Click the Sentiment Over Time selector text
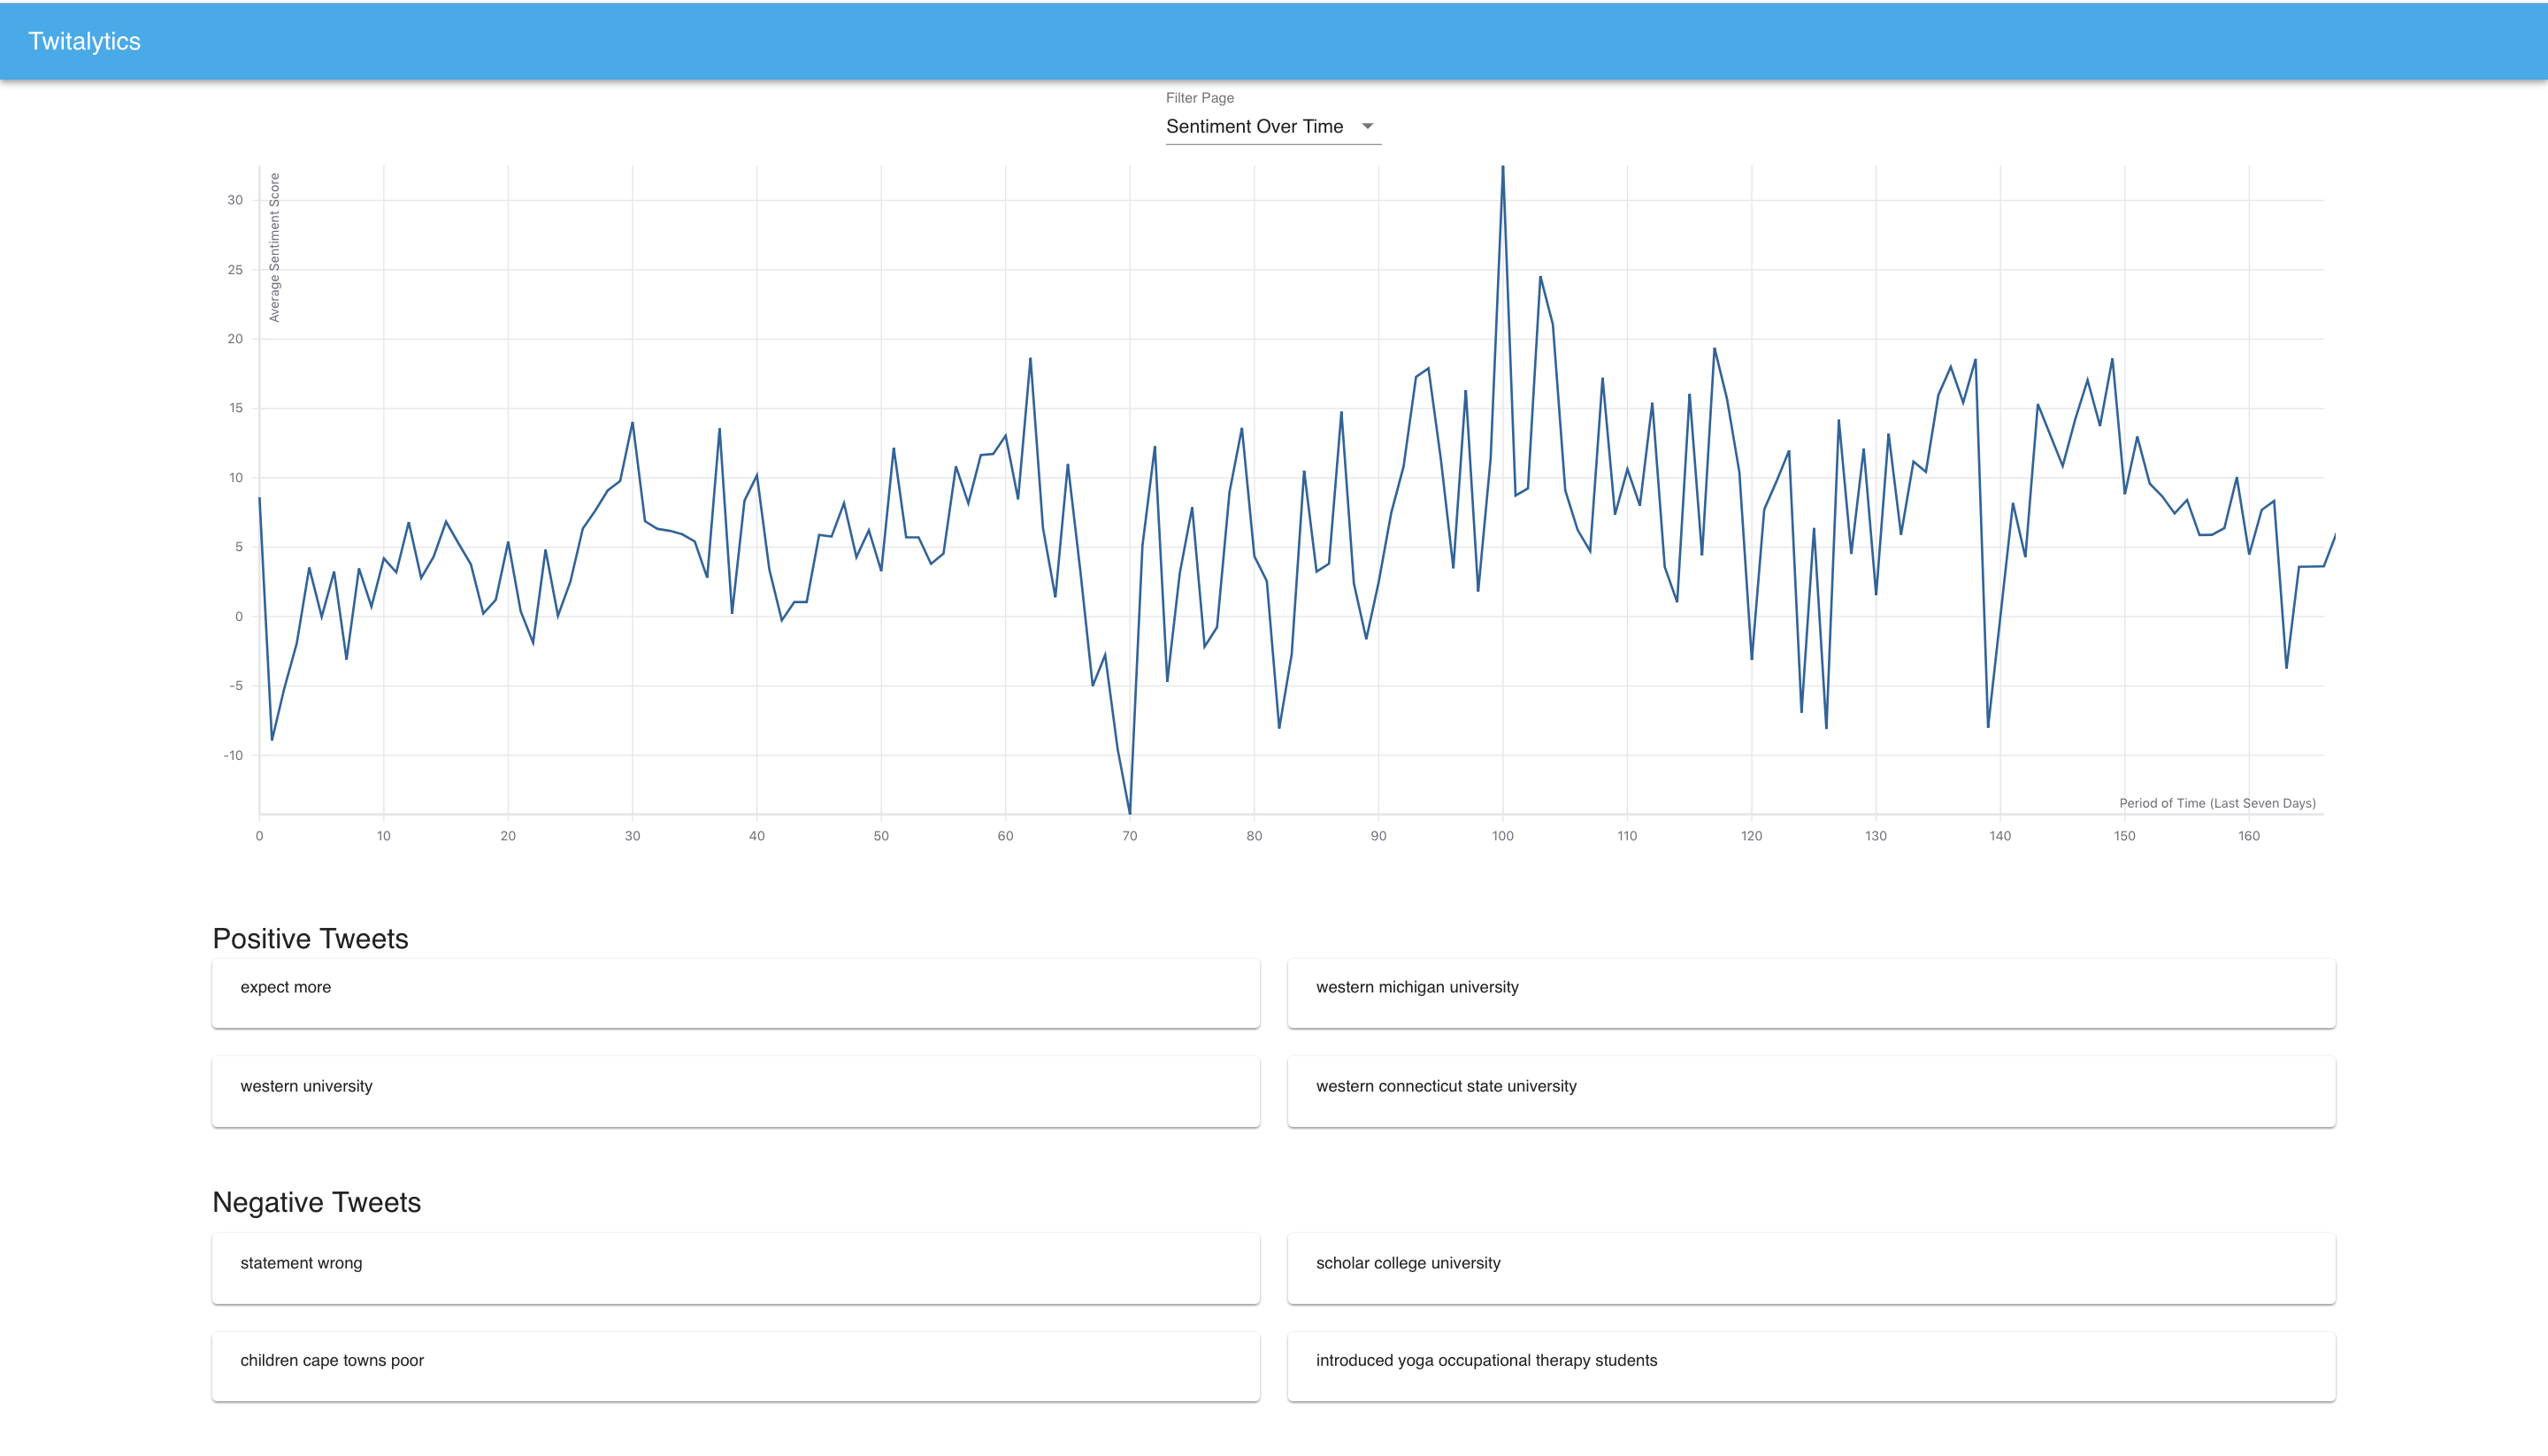The width and height of the screenshot is (2548, 1456). tap(1254, 126)
